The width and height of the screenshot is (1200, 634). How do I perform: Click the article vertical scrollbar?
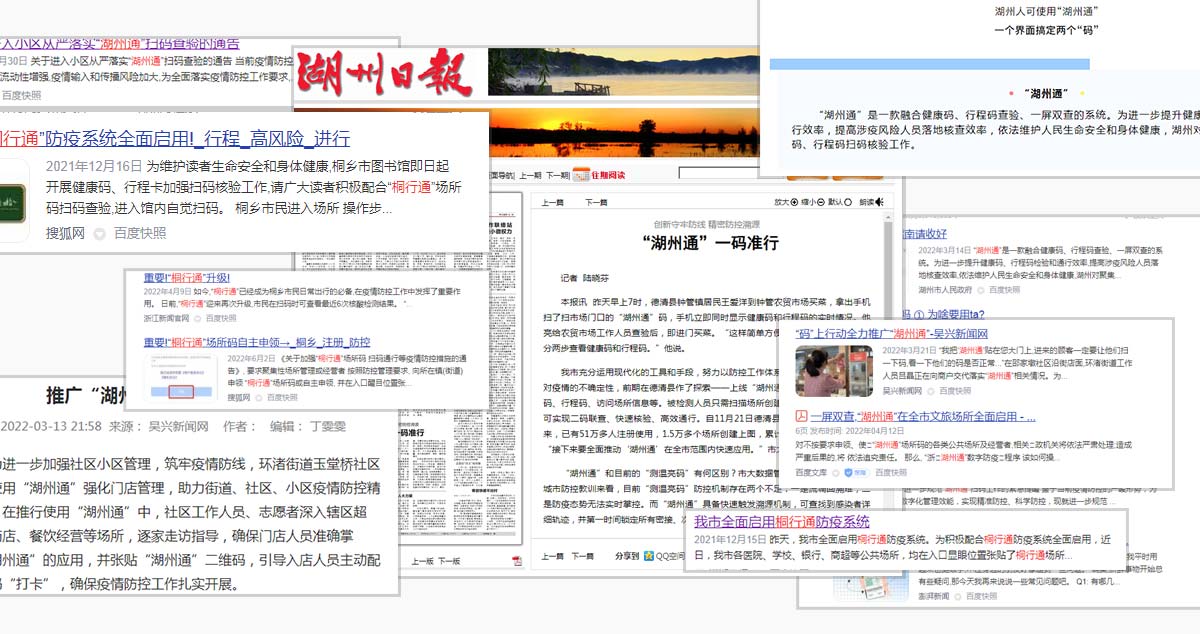click(x=888, y=265)
